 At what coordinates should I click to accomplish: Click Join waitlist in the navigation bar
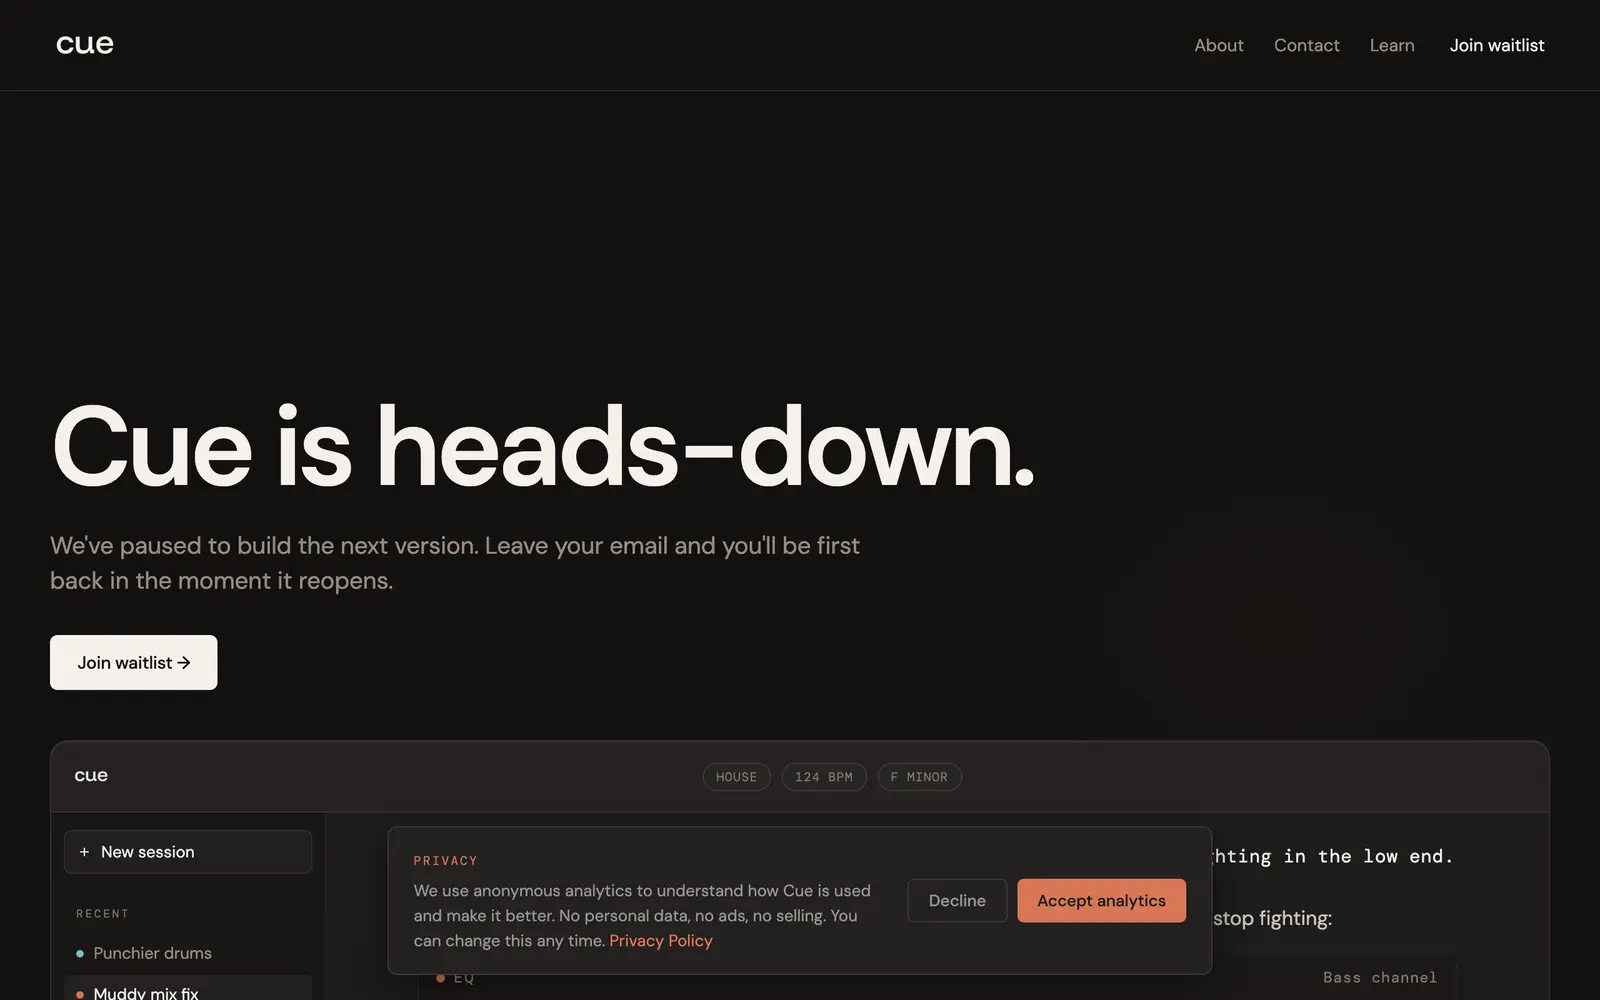point(1497,45)
